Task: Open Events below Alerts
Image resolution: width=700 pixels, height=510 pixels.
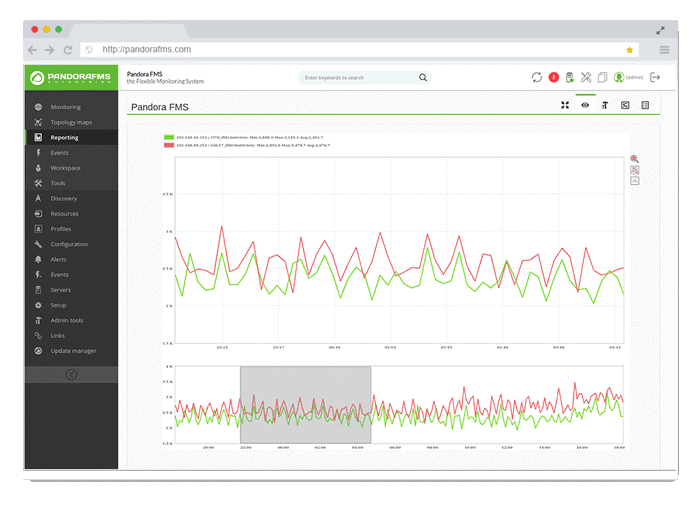Action: tap(59, 275)
